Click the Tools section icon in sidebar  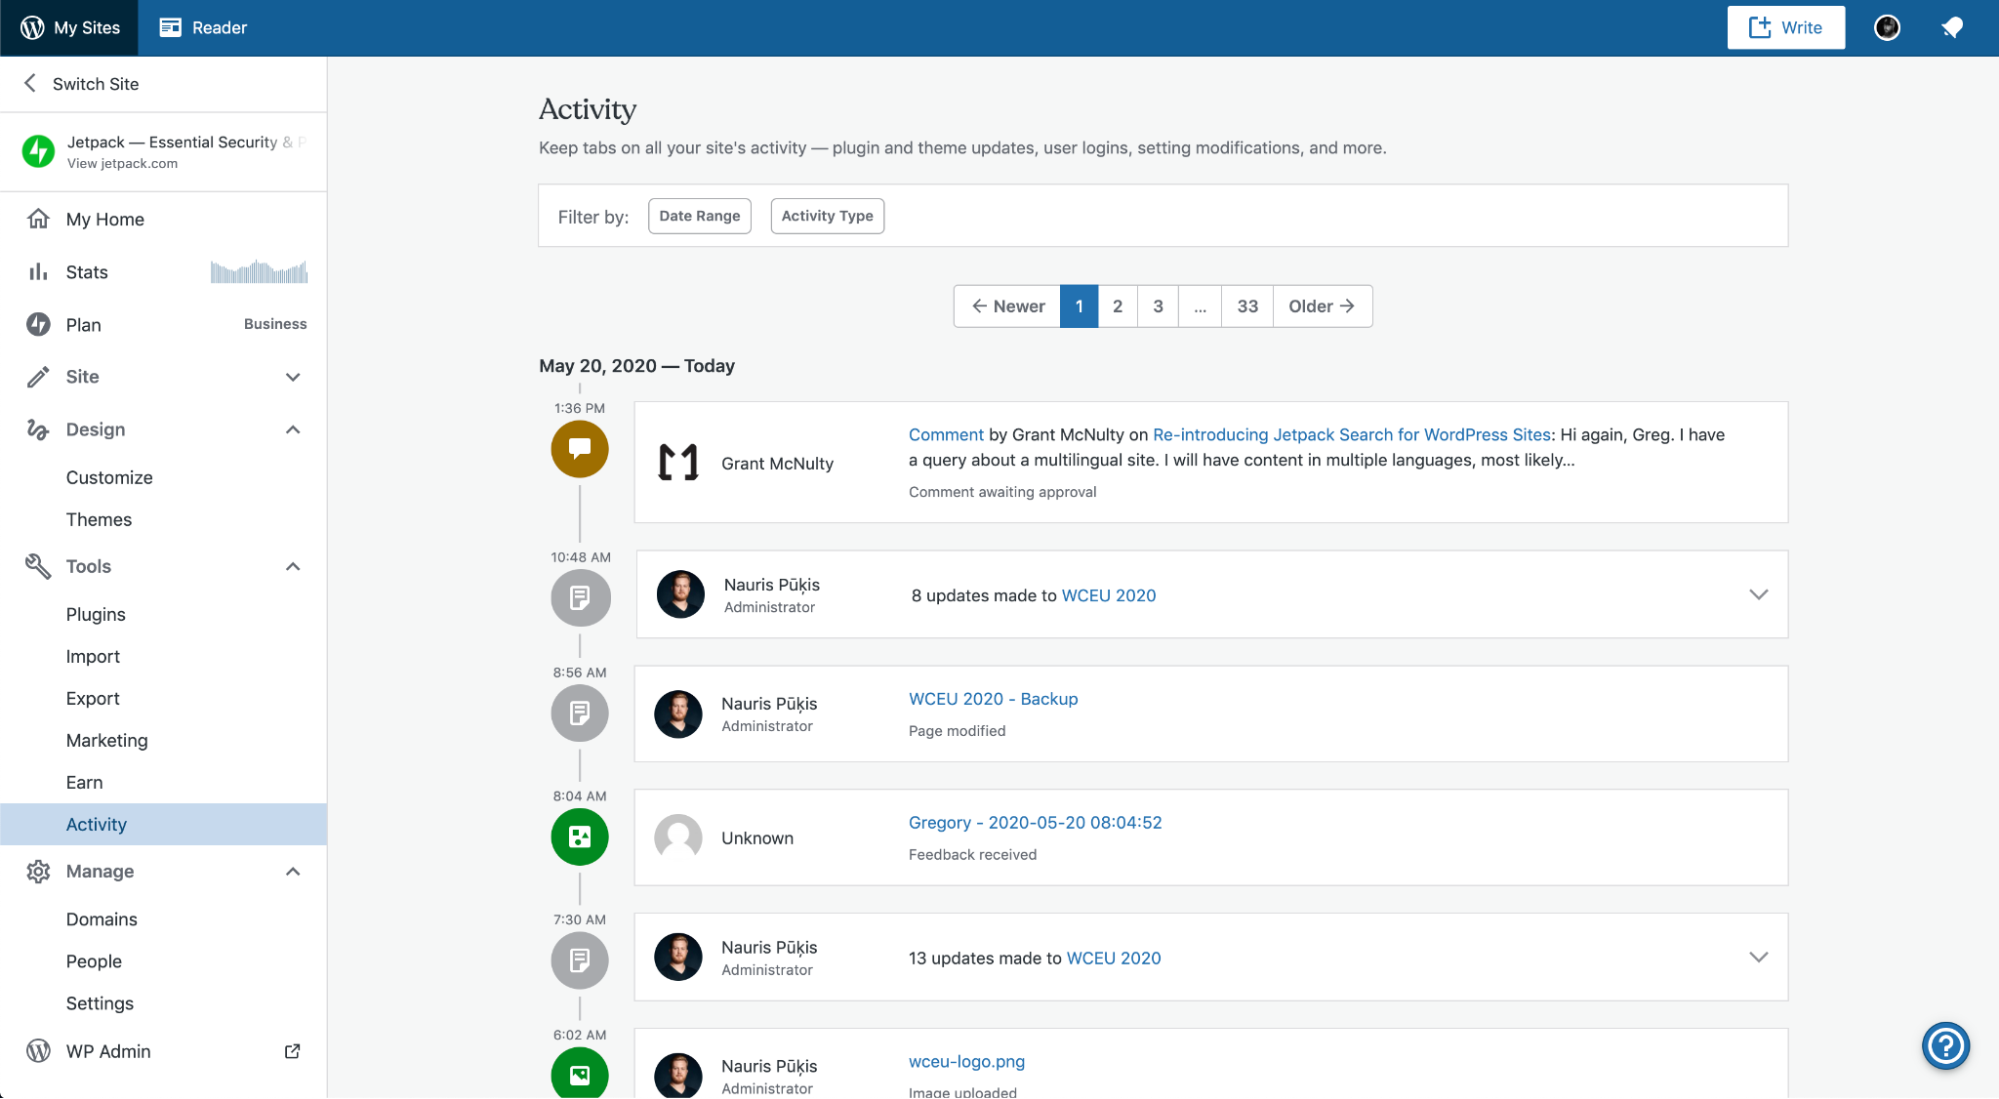(x=37, y=566)
